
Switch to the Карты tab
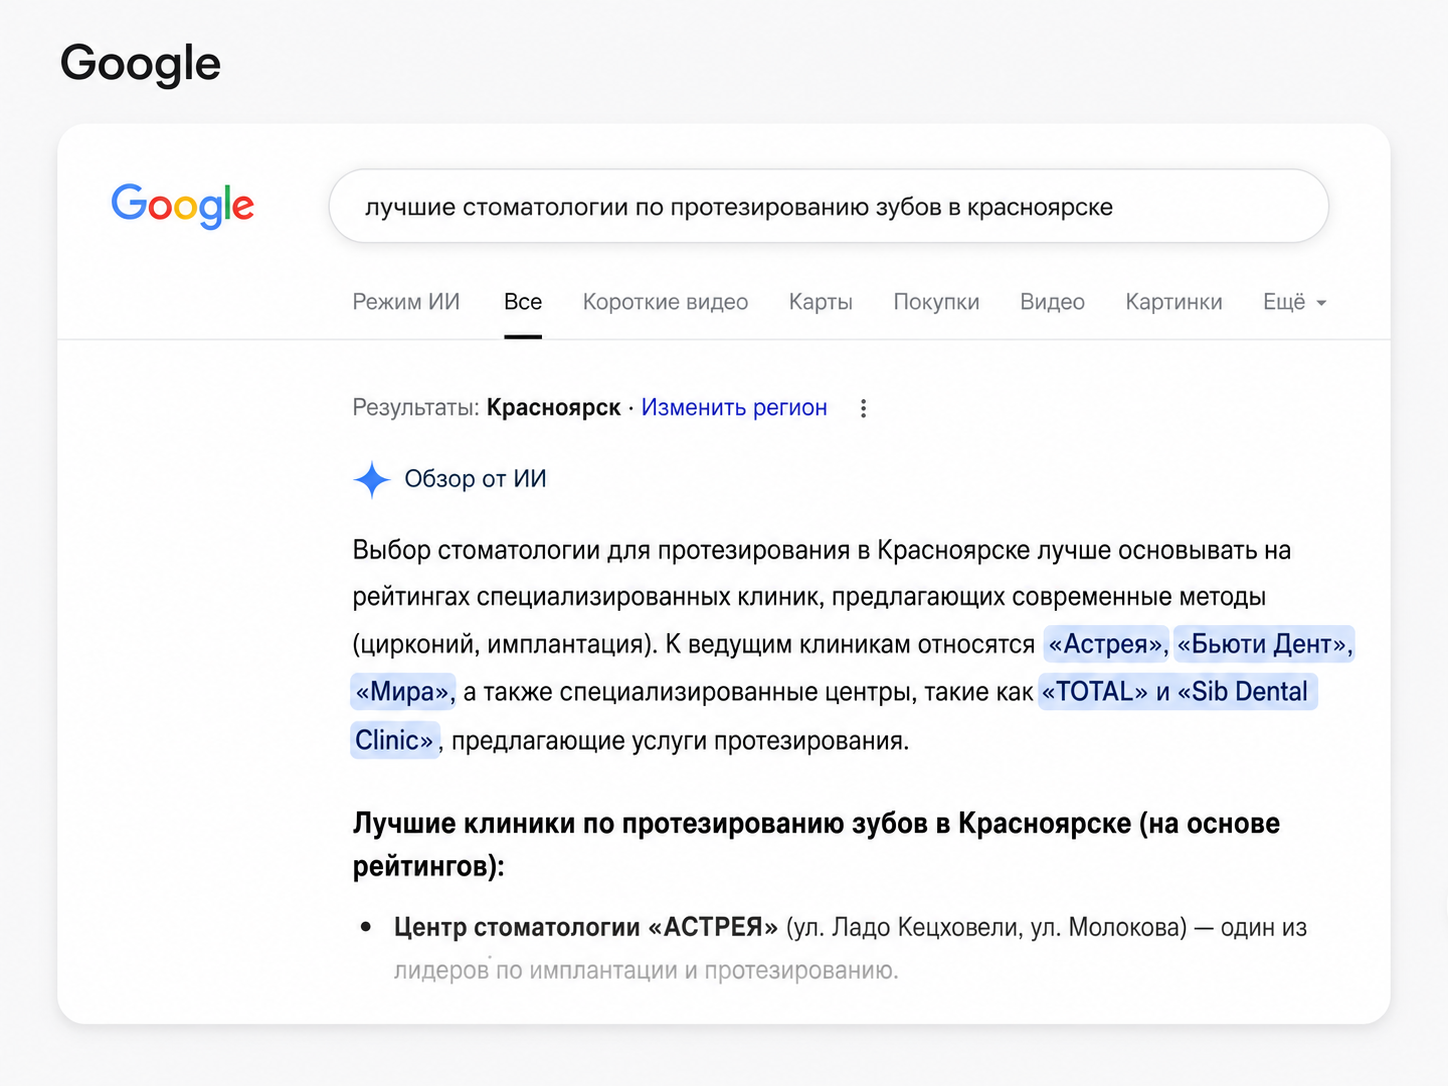pos(820,302)
